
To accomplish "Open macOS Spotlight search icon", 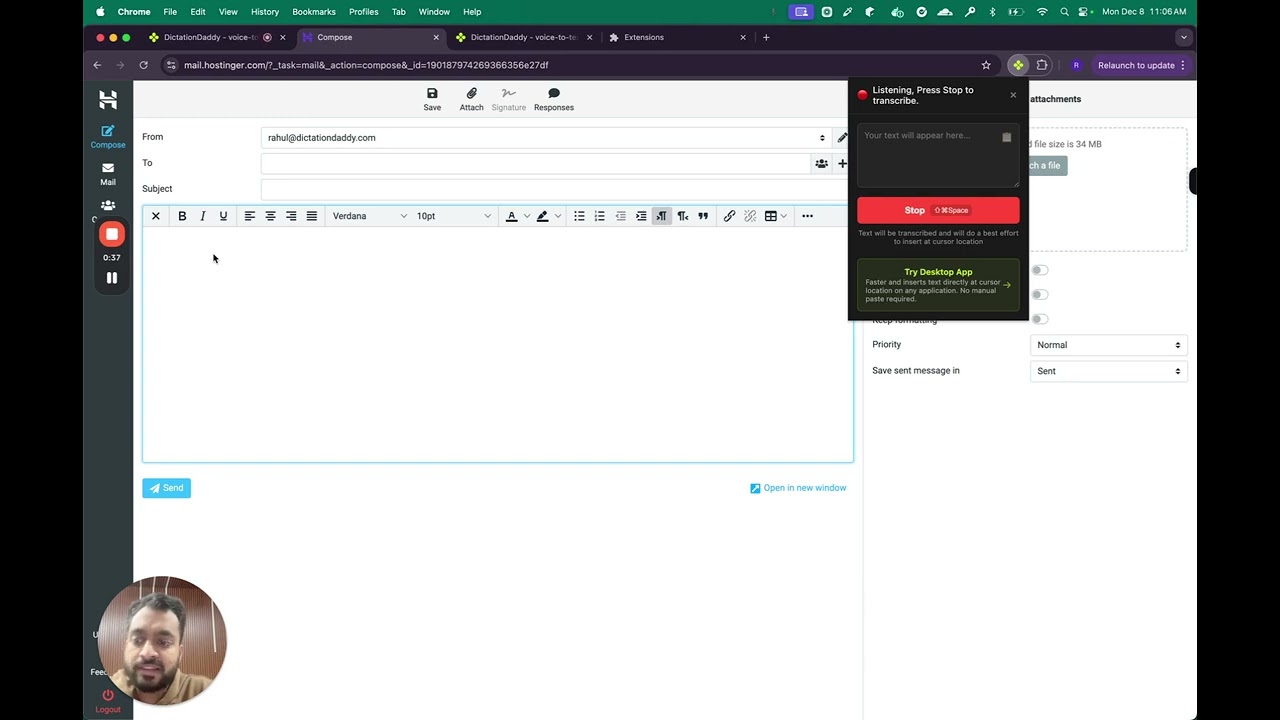I will (1064, 12).
